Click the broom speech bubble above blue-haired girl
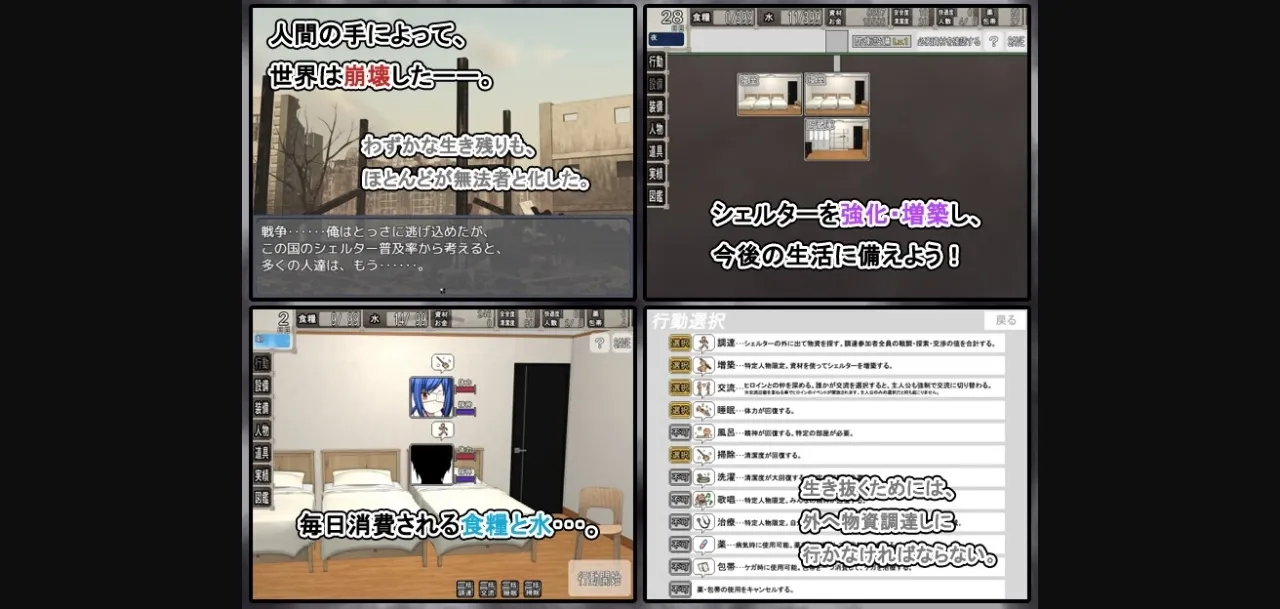 (442, 362)
